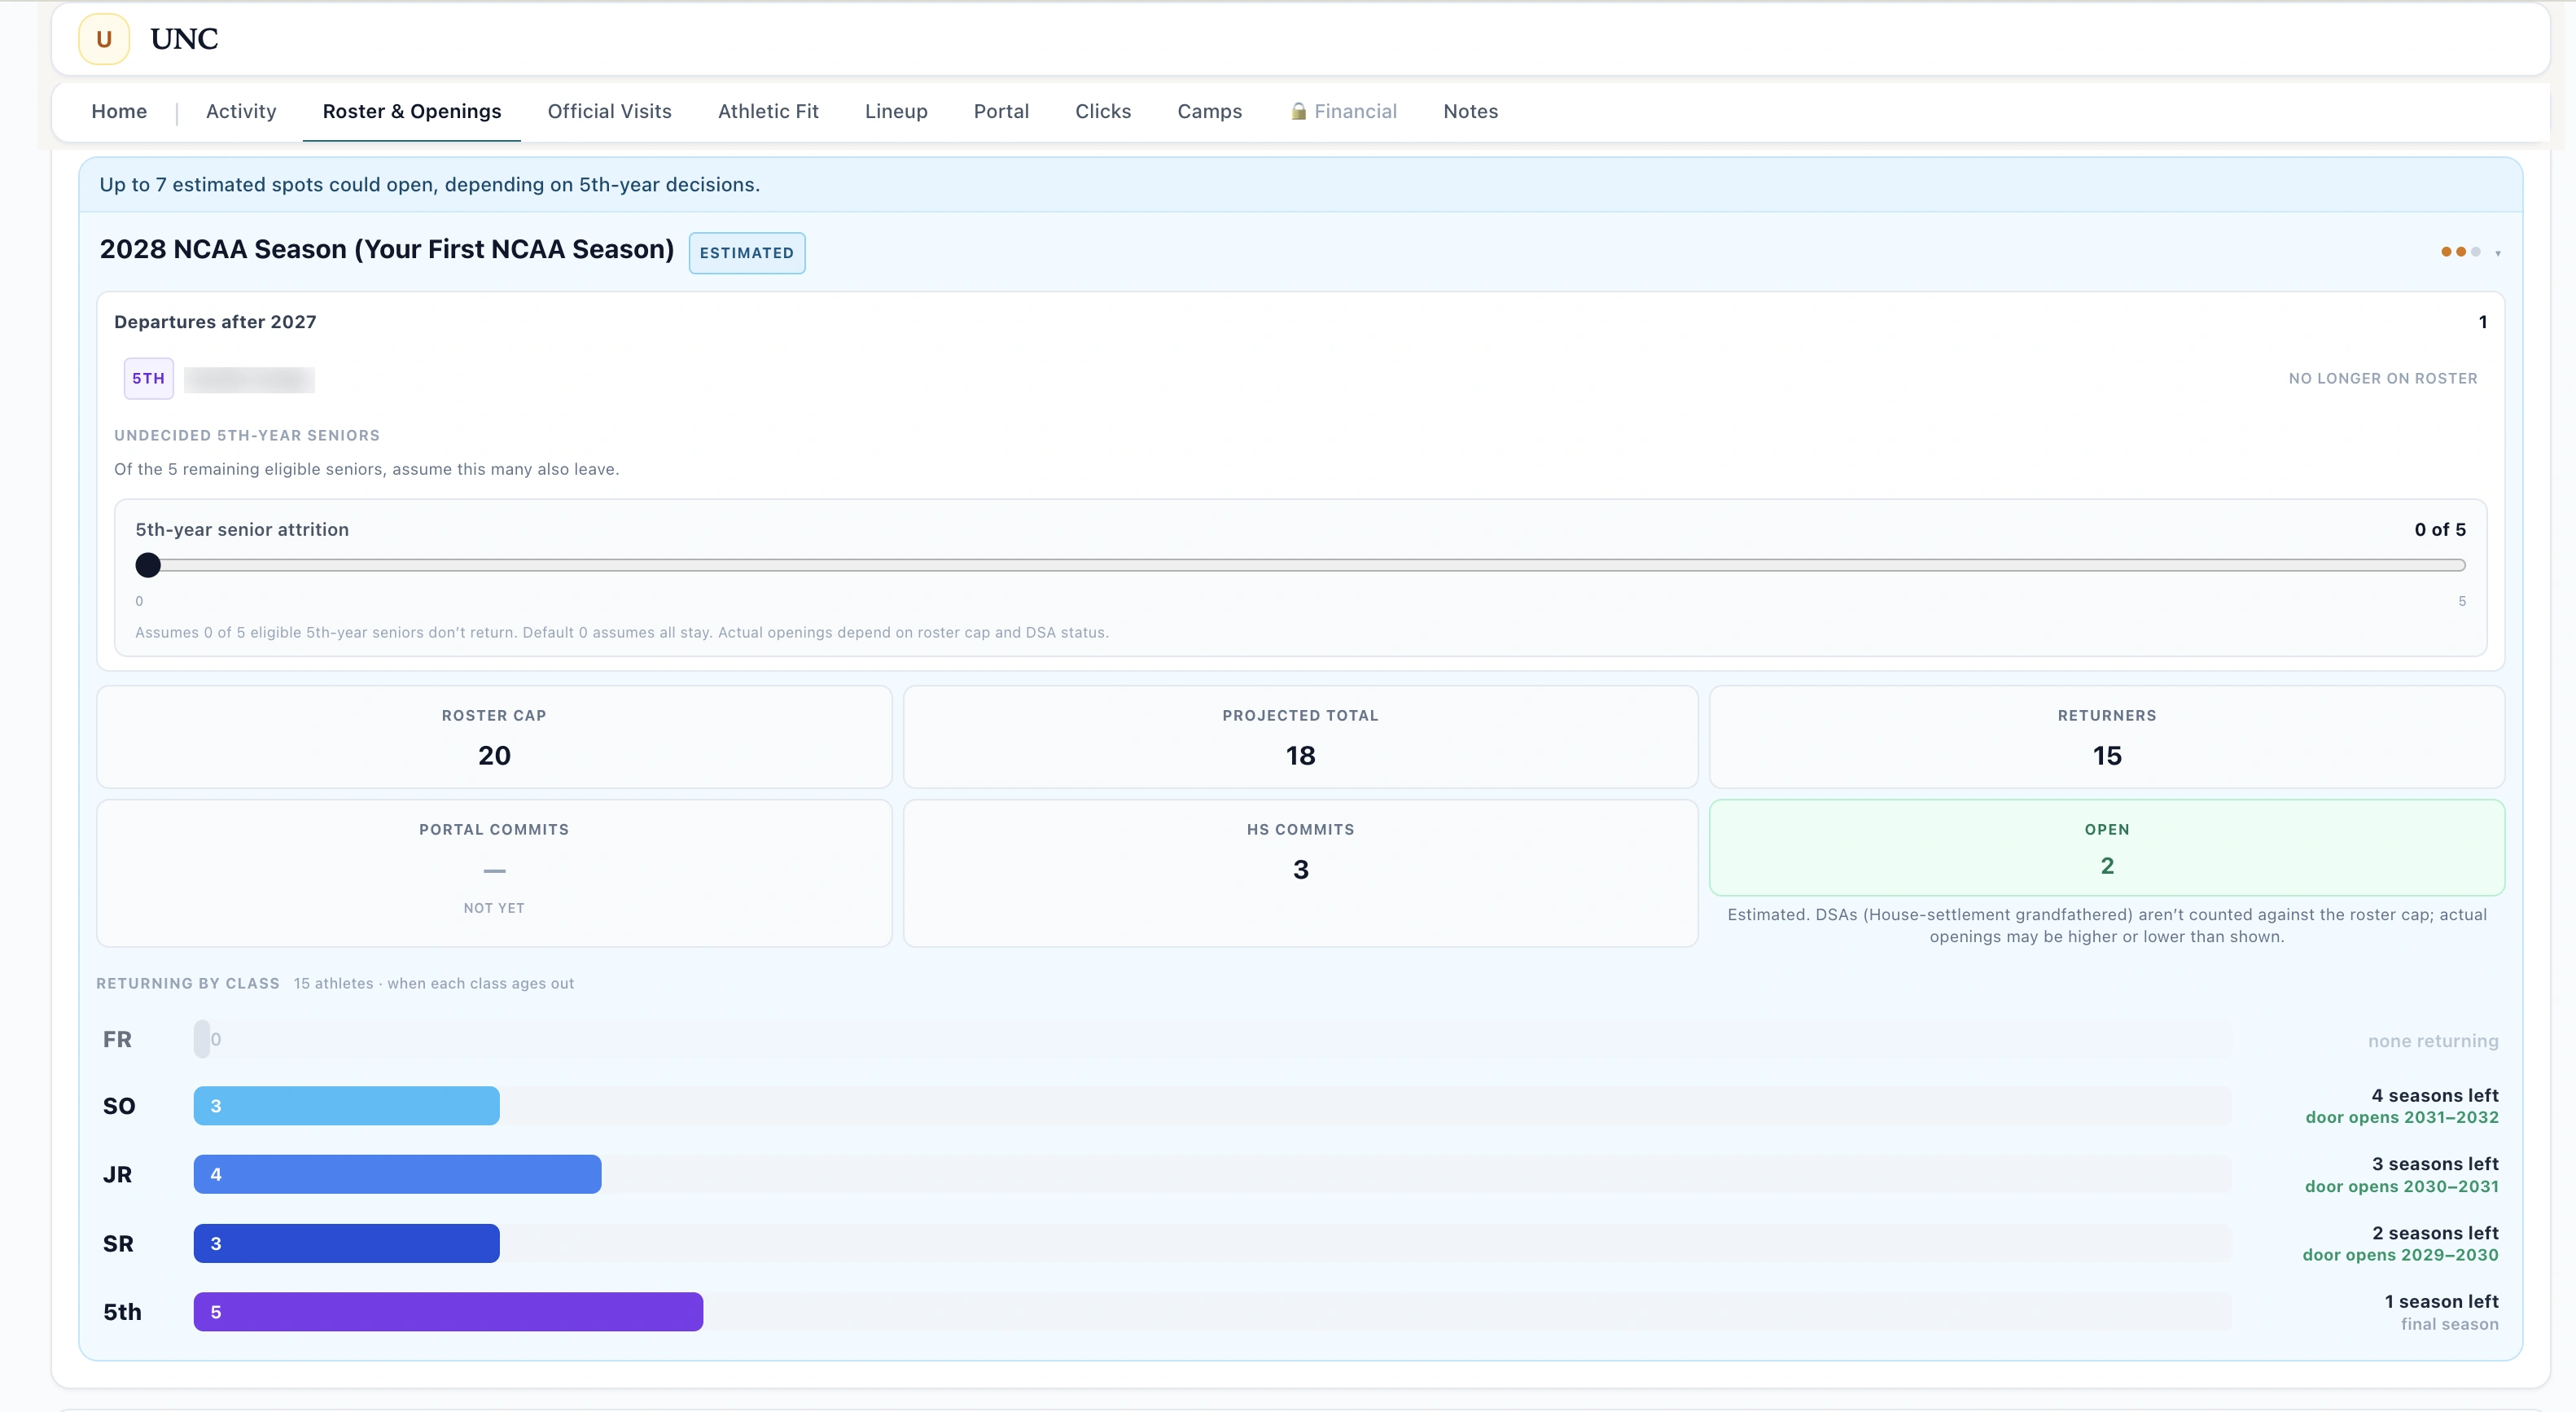Click the SR class bar showing 3
This screenshot has width=2576, height=1412.
click(346, 1243)
